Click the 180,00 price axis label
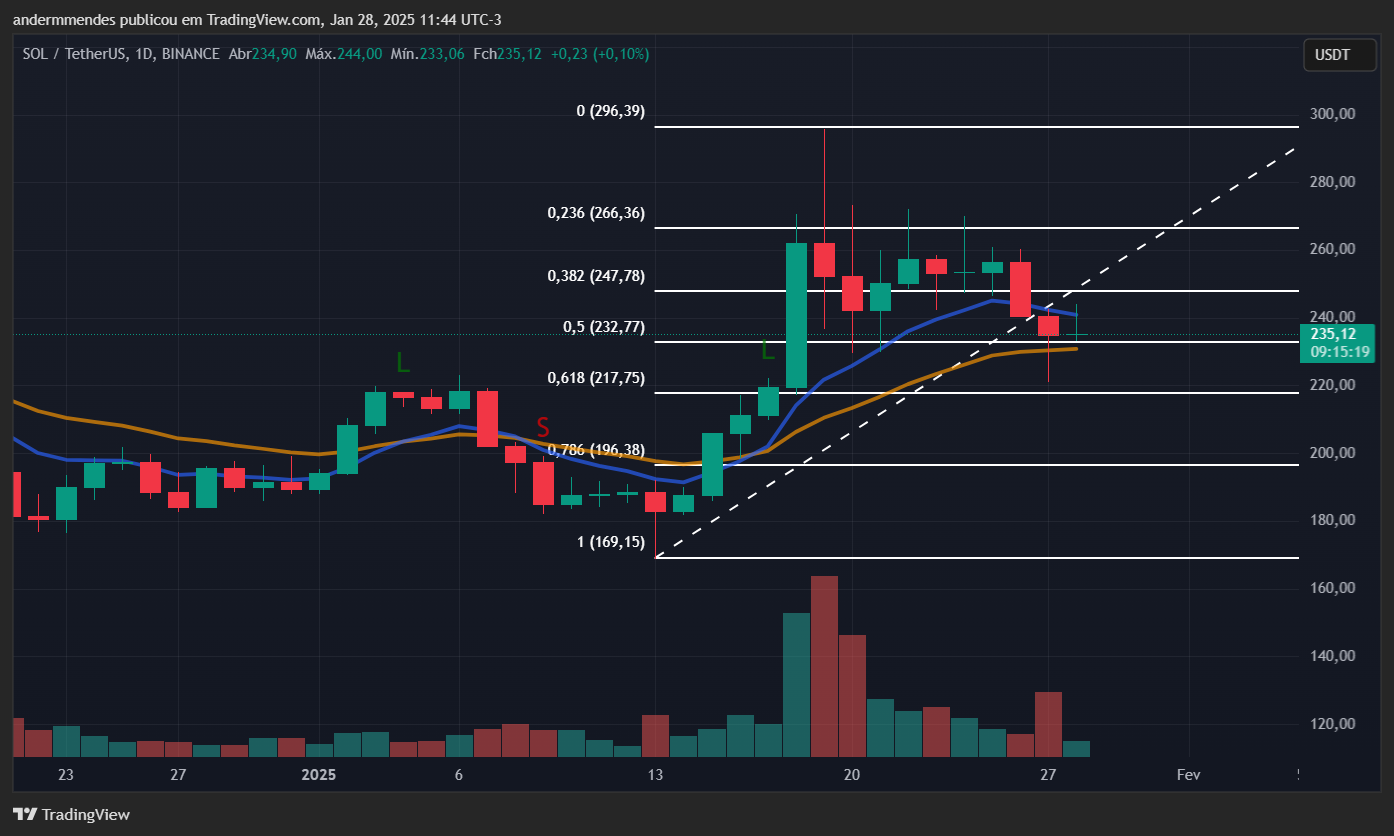Viewport: 1394px width, 836px height. 1332,520
